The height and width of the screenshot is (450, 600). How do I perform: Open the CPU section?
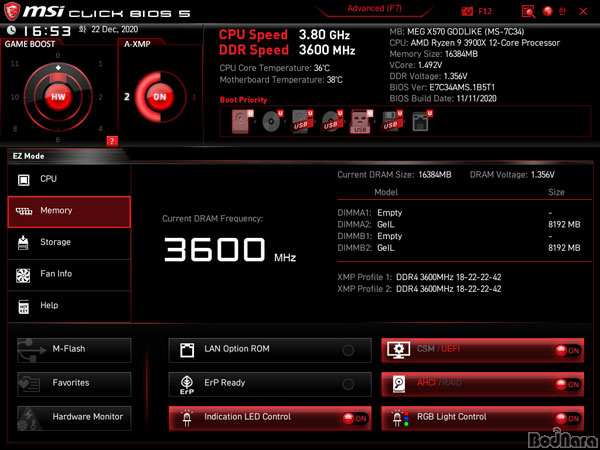tap(69, 179)
